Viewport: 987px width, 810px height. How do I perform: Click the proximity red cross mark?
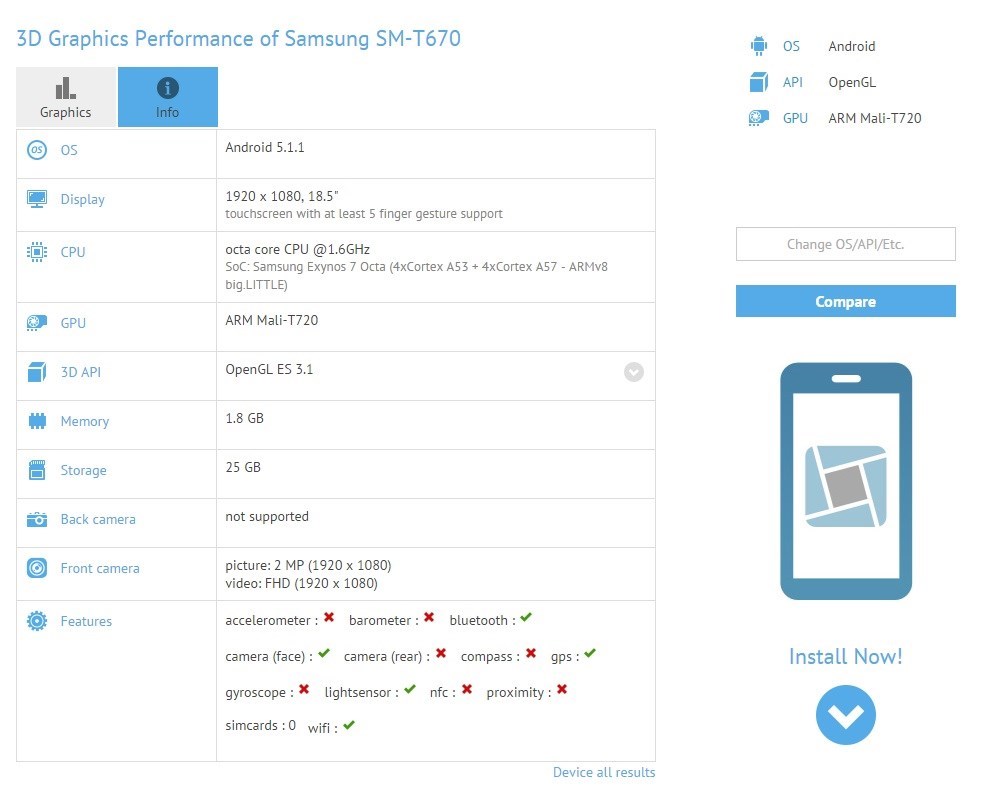[562, 689]
